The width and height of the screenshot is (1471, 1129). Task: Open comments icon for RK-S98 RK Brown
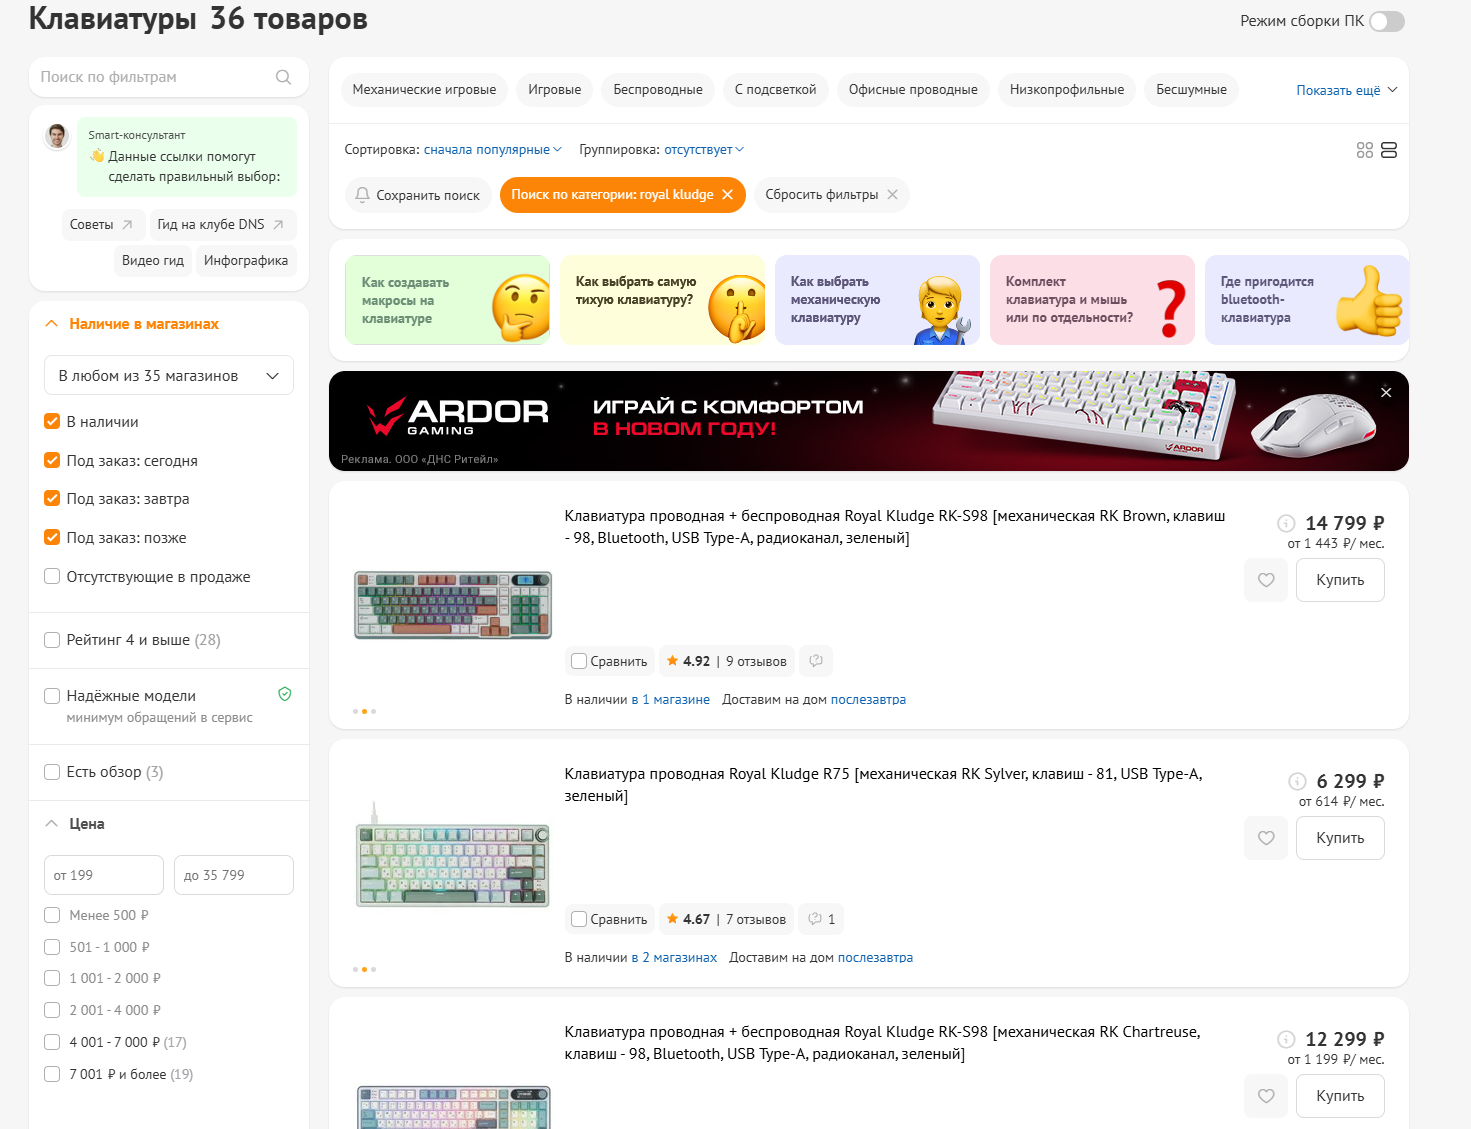[816, 661]
